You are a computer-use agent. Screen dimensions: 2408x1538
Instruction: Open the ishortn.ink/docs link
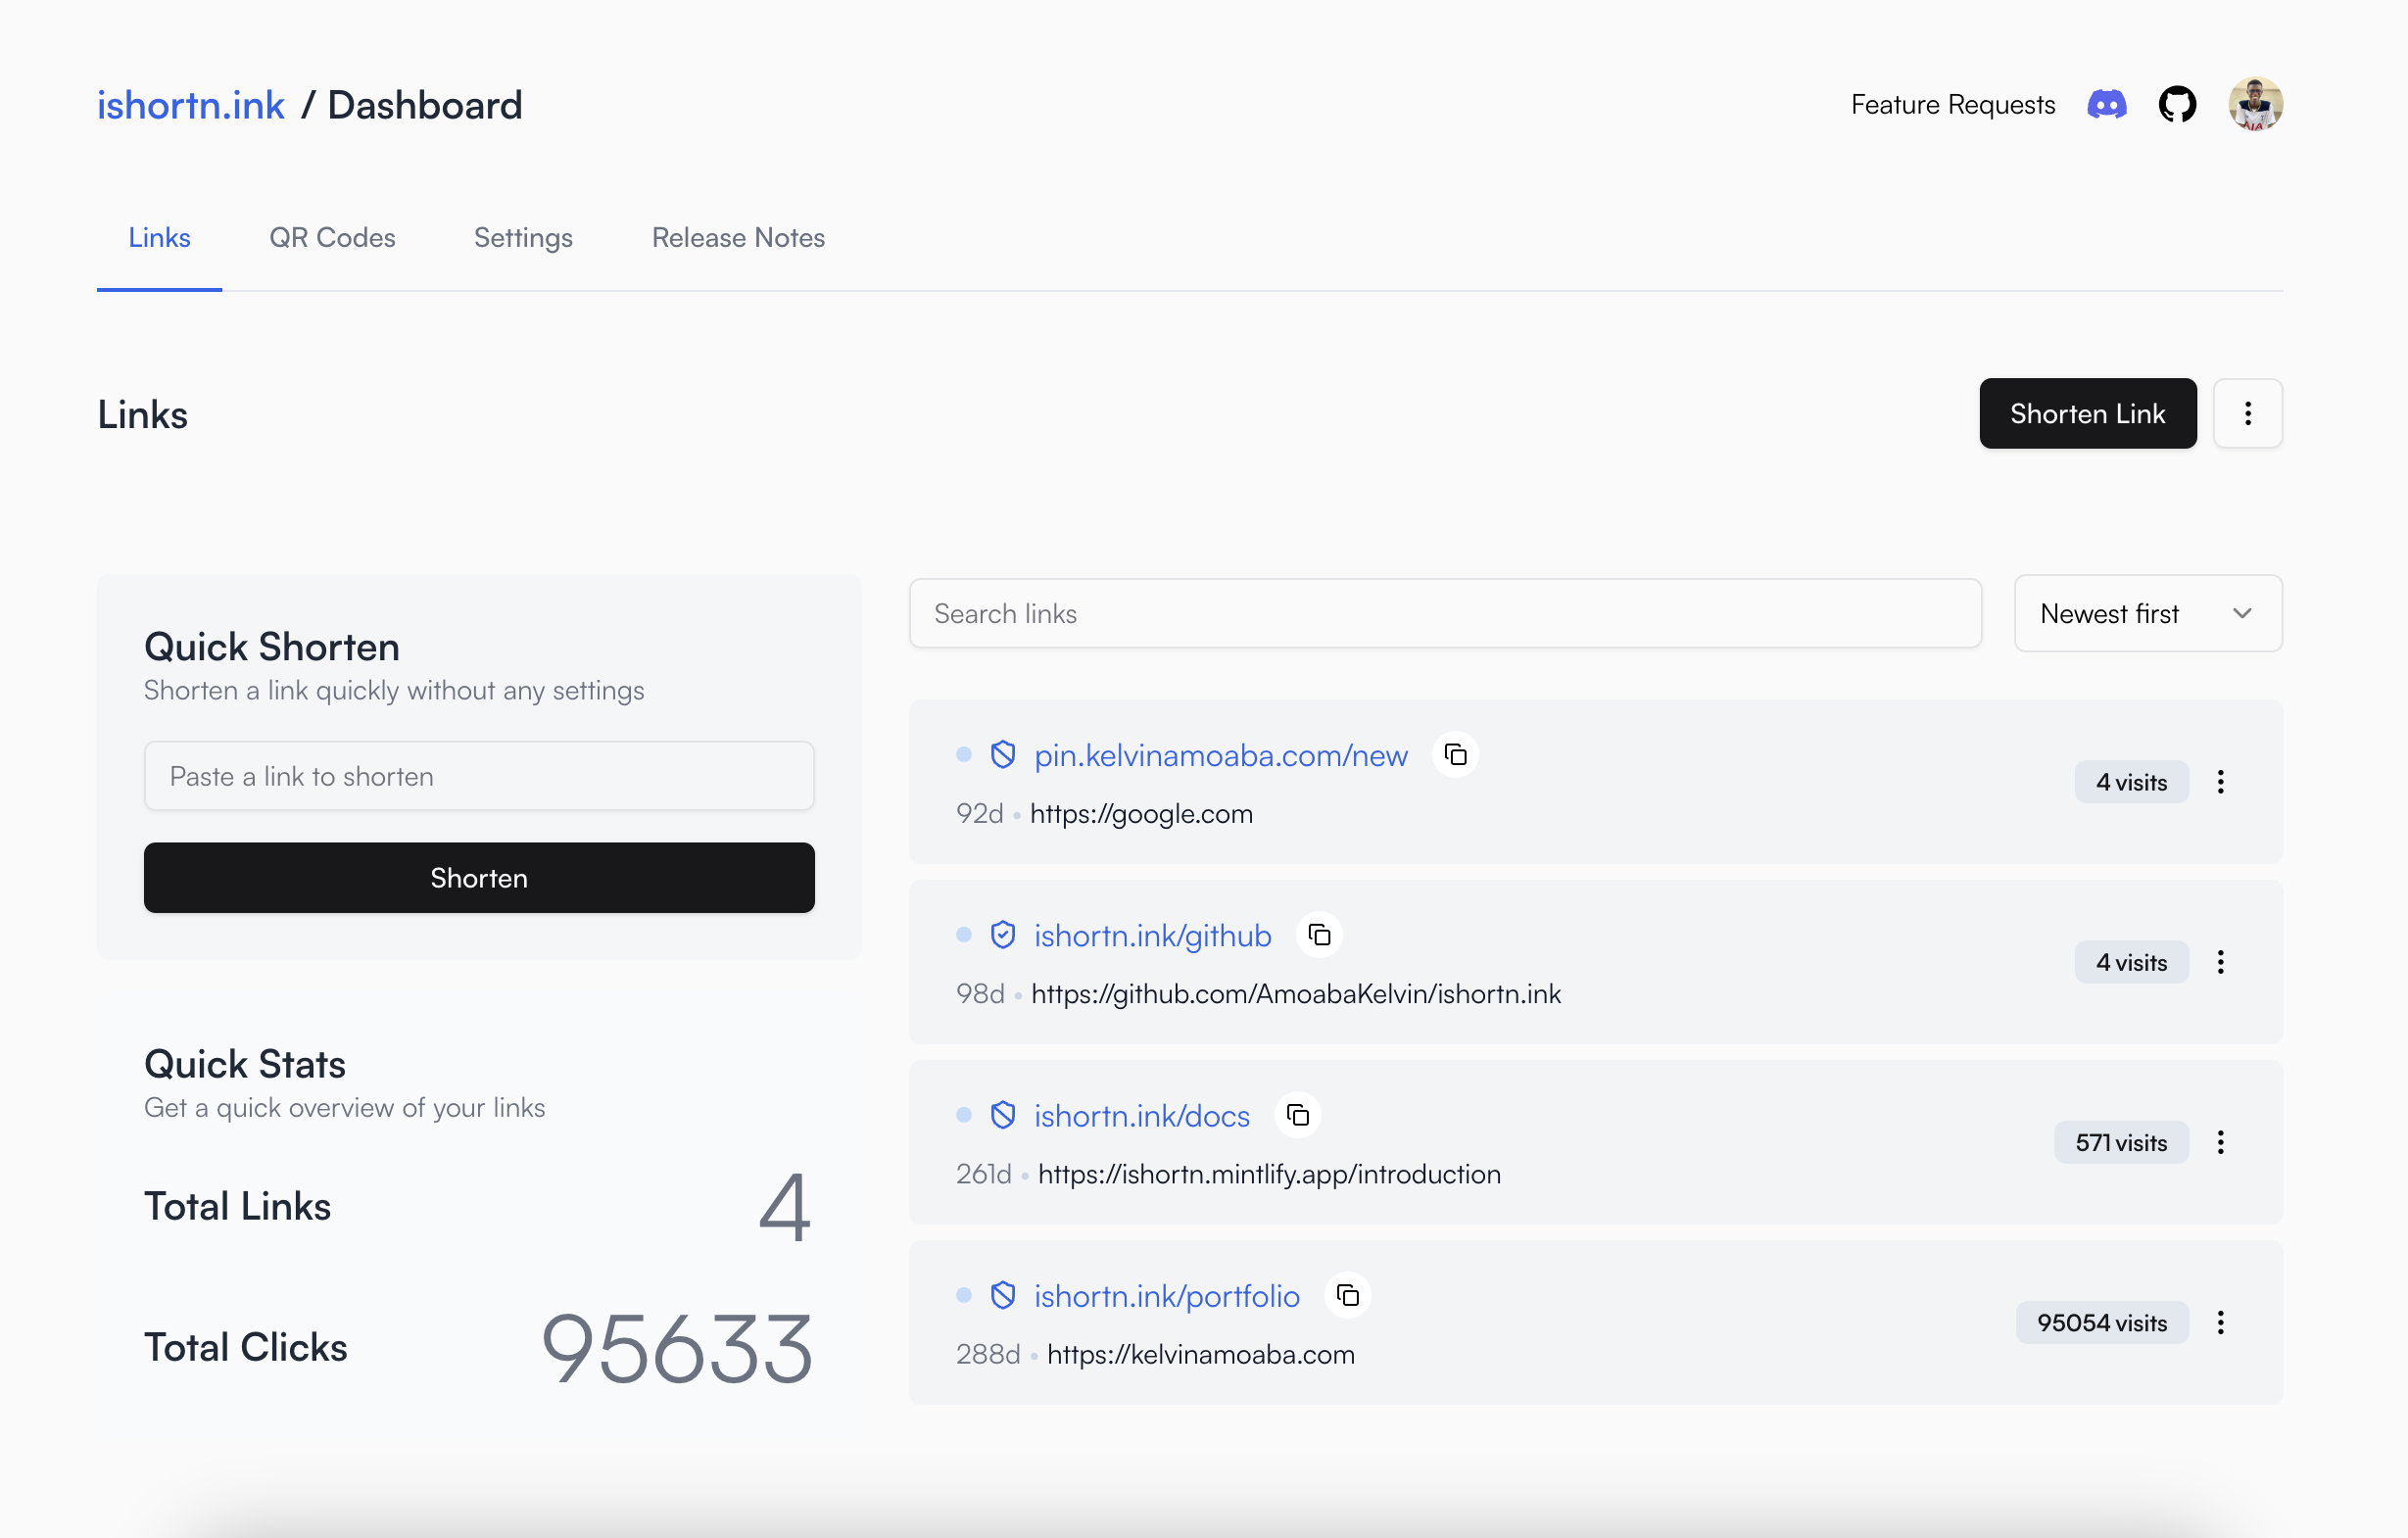click(x=1141, y=1115)
